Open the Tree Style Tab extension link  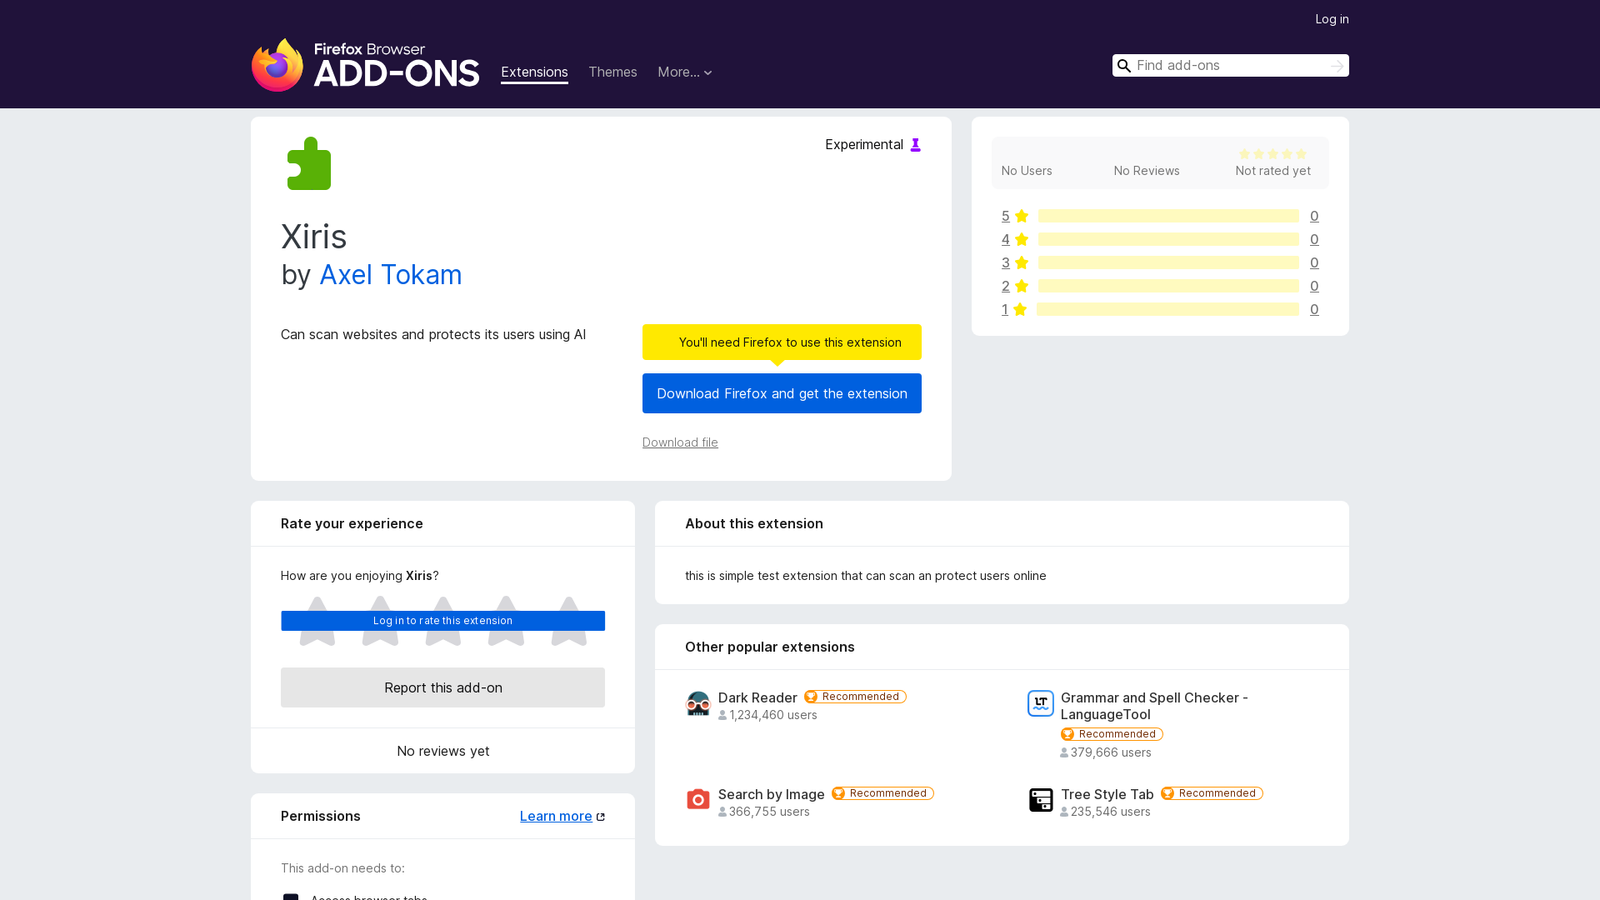coord(1107,795)
